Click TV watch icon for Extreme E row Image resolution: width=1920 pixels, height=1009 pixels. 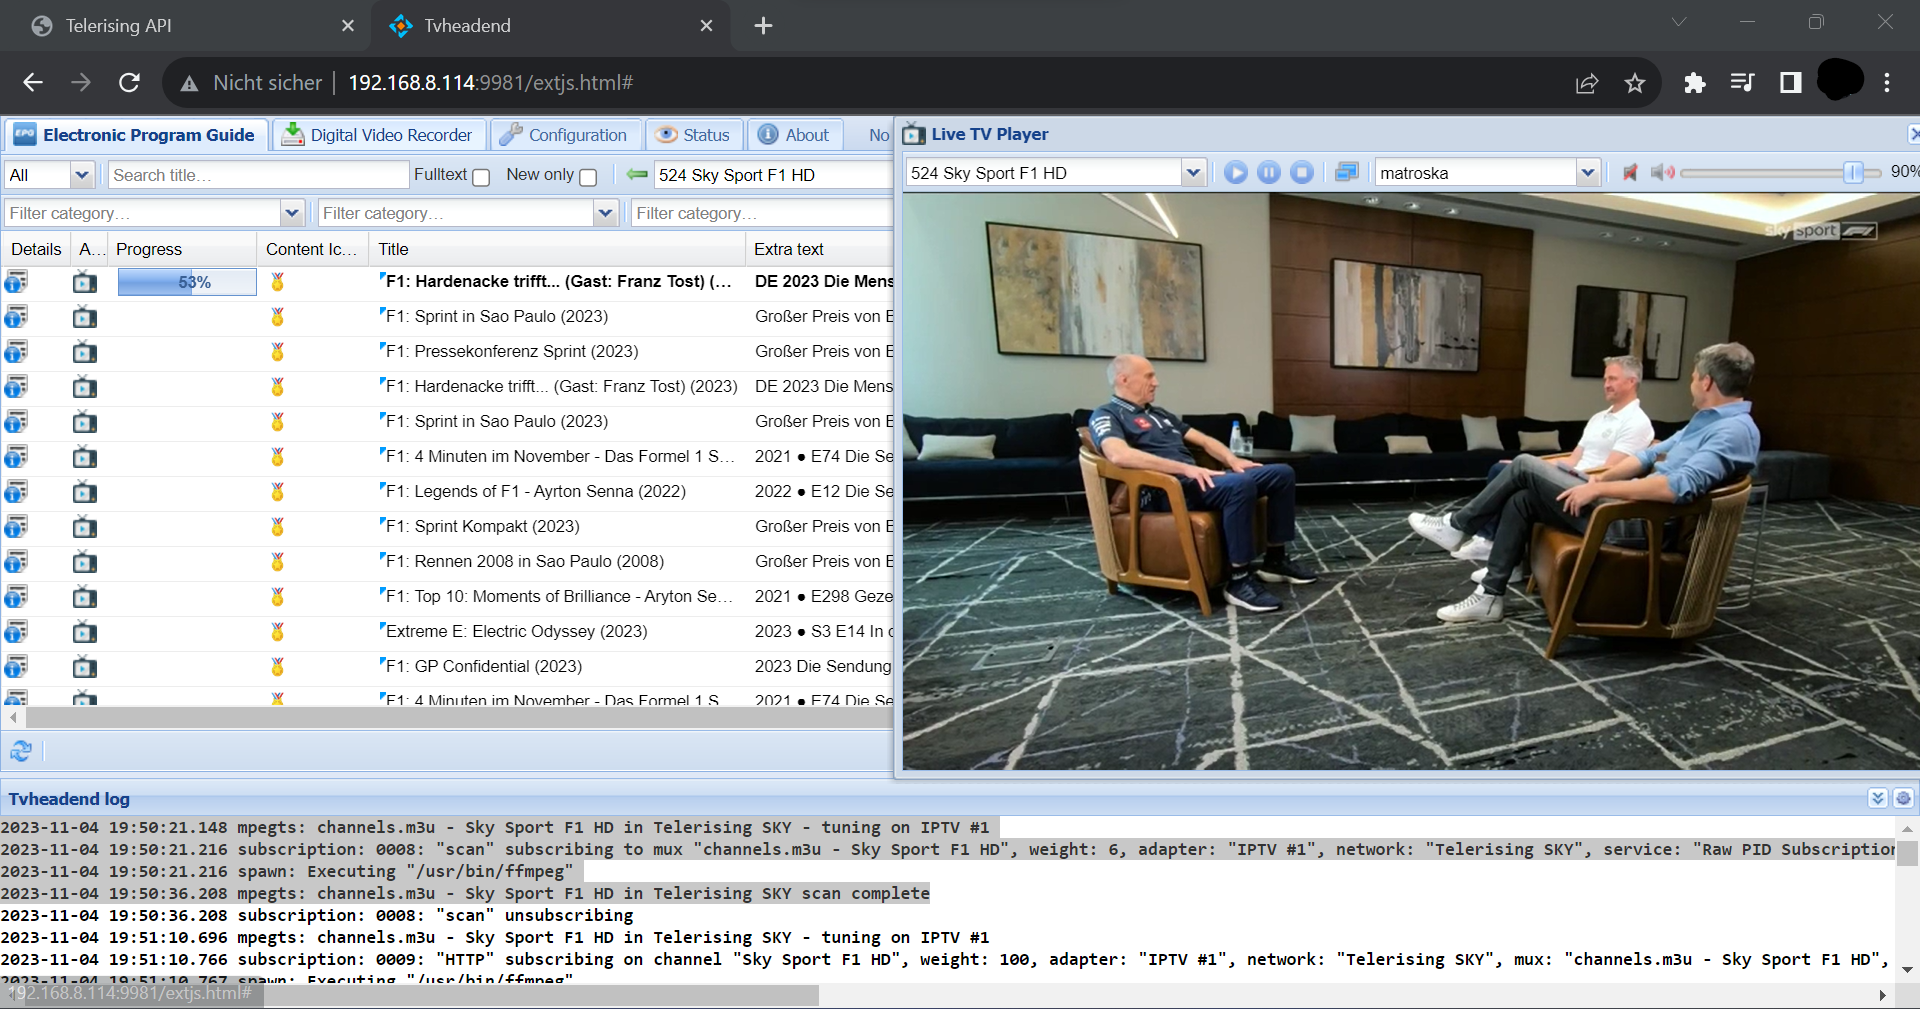(x=85, y=632)
